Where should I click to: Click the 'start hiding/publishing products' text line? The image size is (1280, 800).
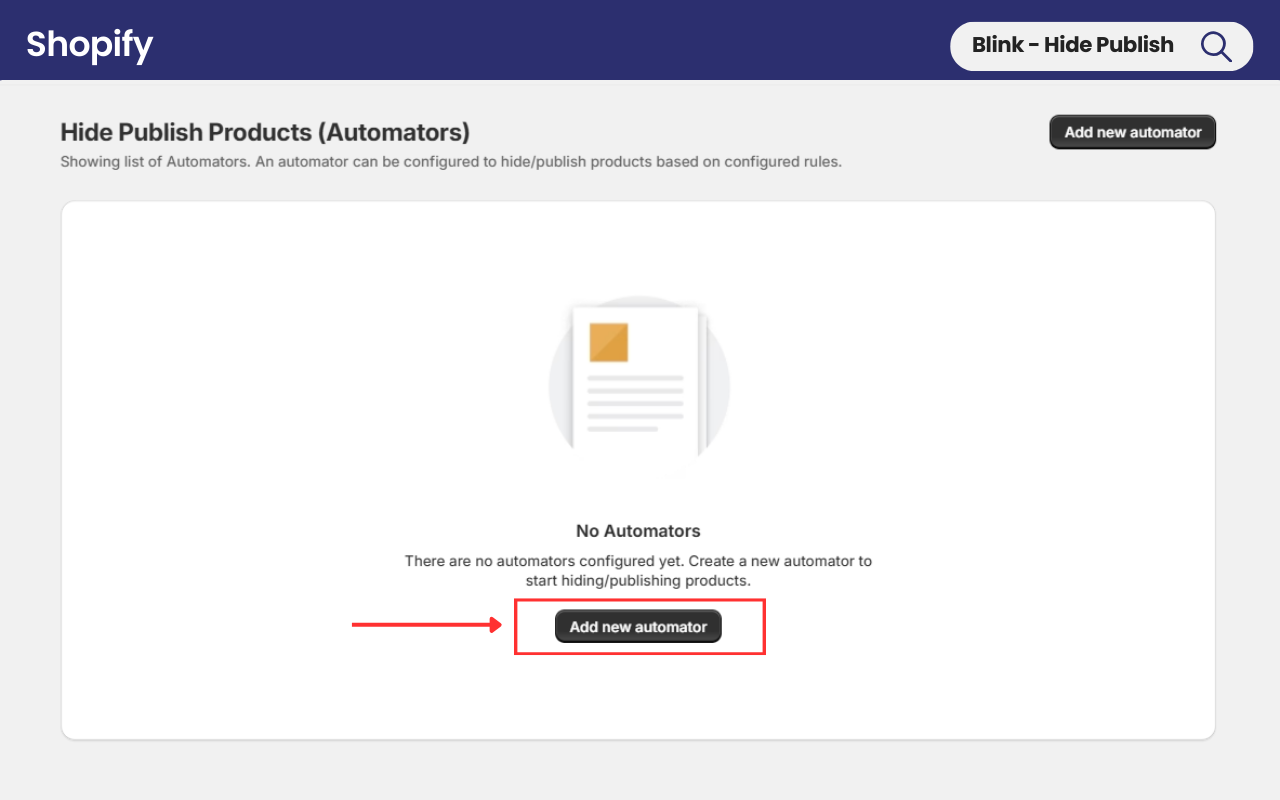tap(638, 580)
